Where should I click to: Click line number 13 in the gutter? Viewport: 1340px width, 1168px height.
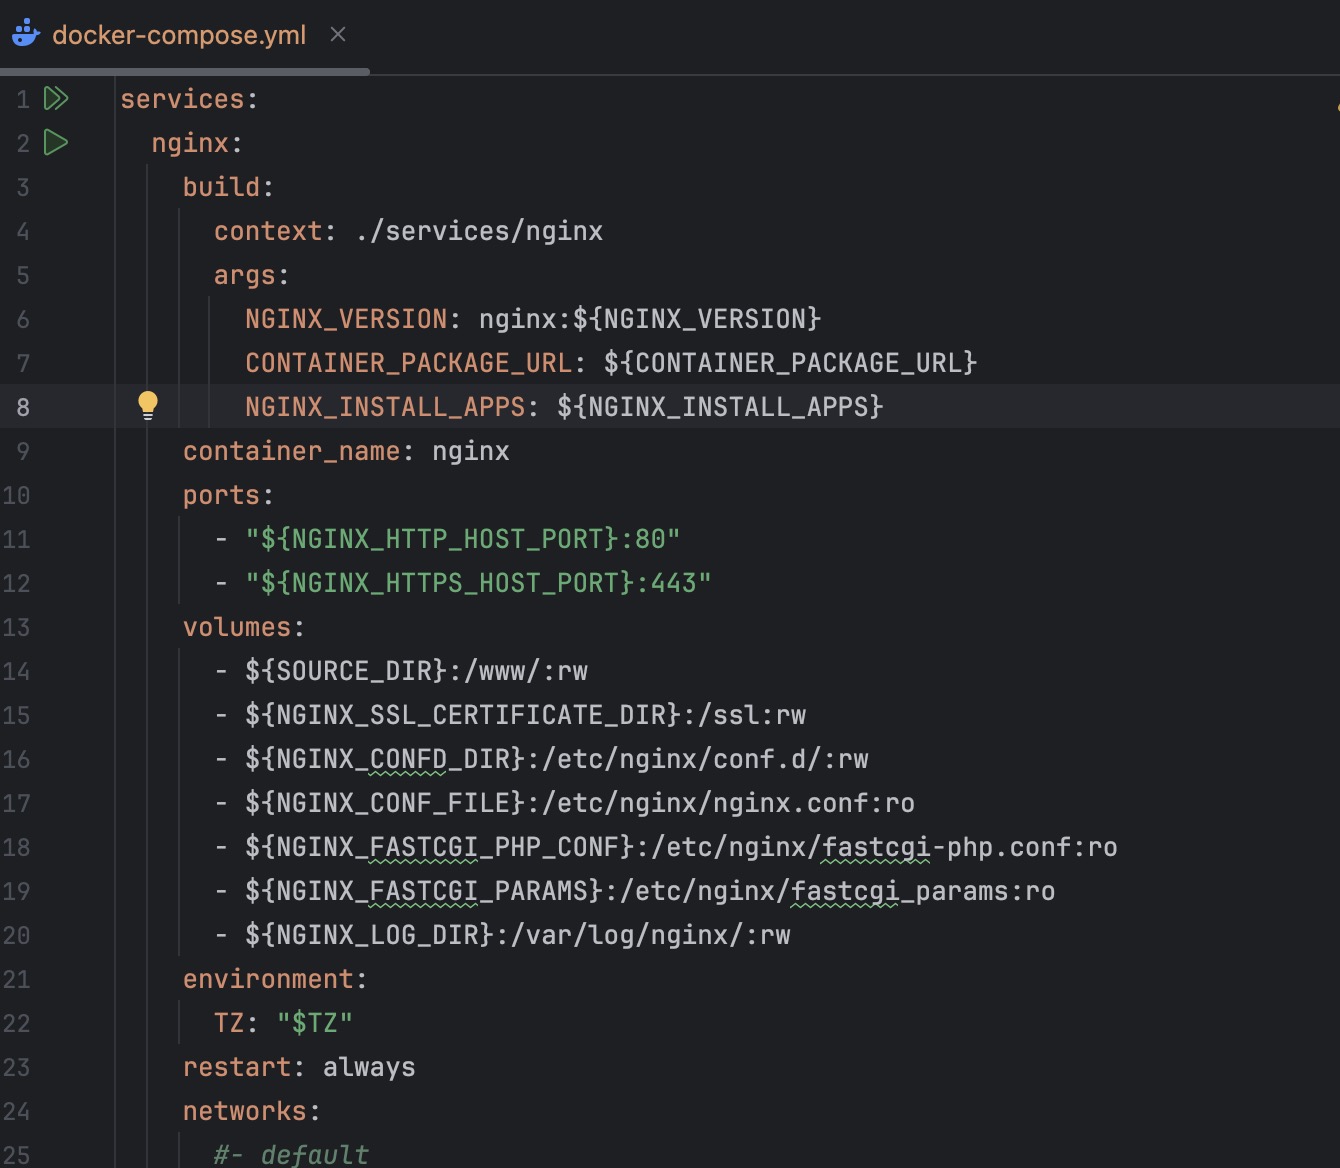[x=16, y=627]
